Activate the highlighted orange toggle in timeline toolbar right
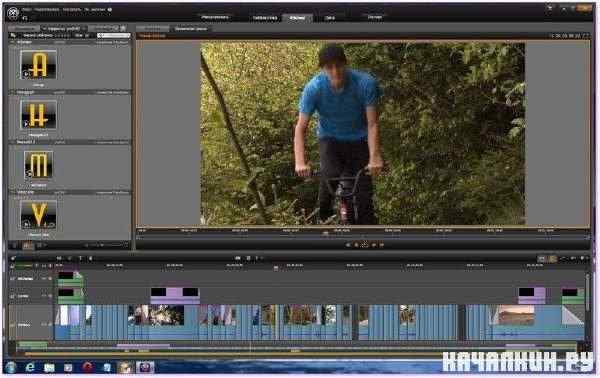The width and height of the screenshot is (600, 378). tap(552, 259)
